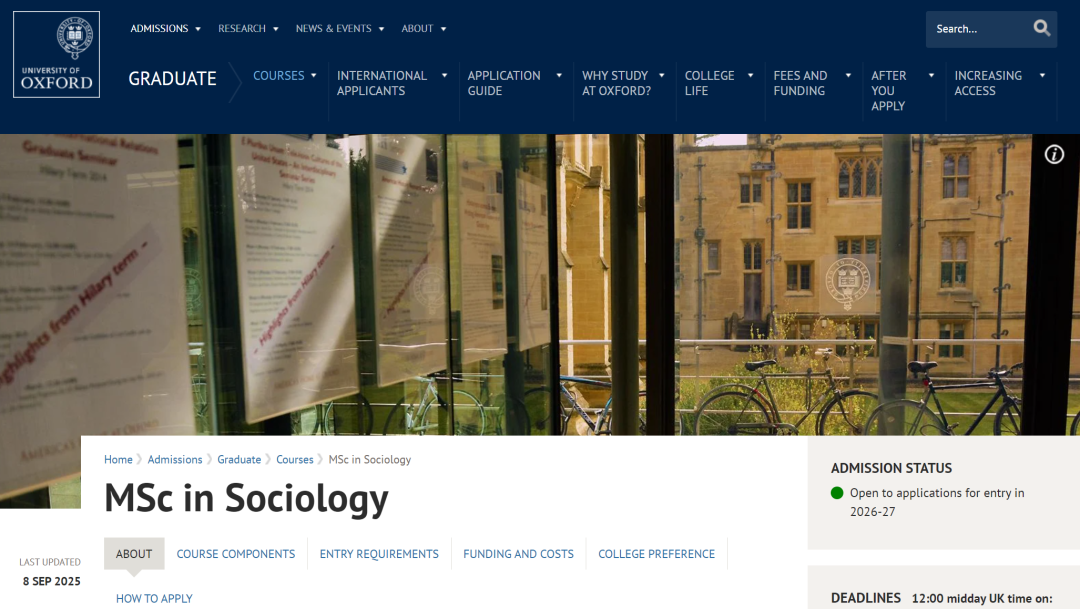Expand the International Applicants arrow

pos(444,76)
